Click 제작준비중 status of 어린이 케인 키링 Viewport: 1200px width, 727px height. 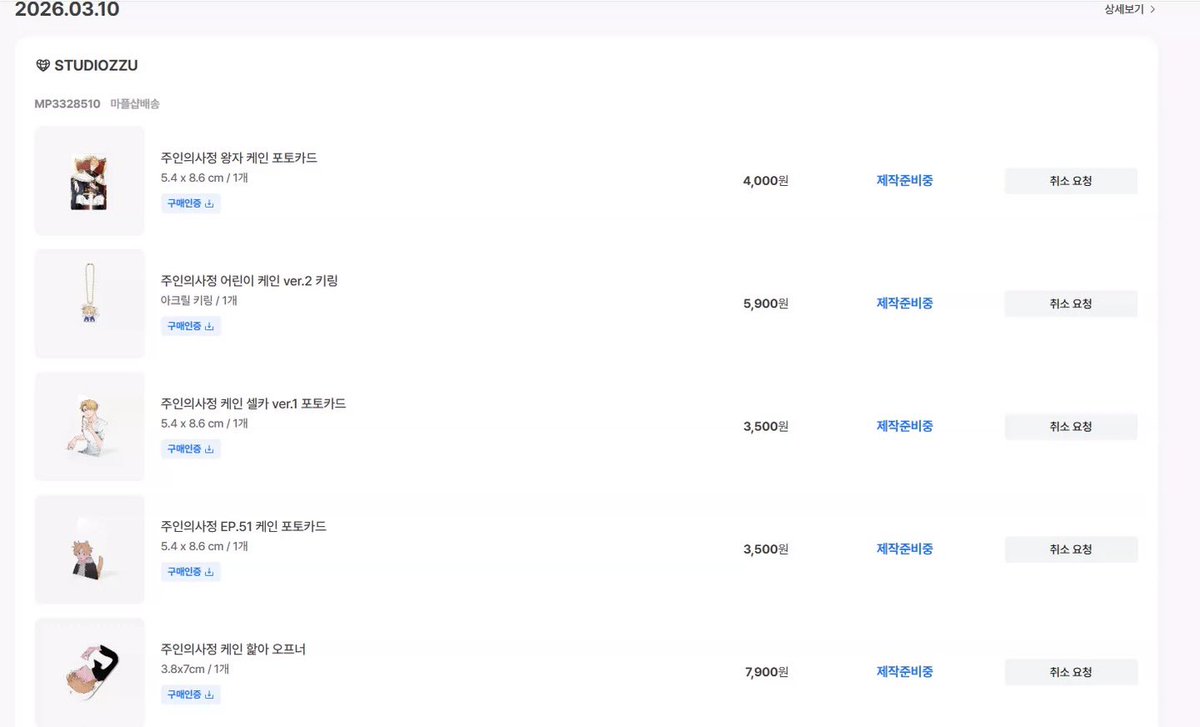coord(905,303)
